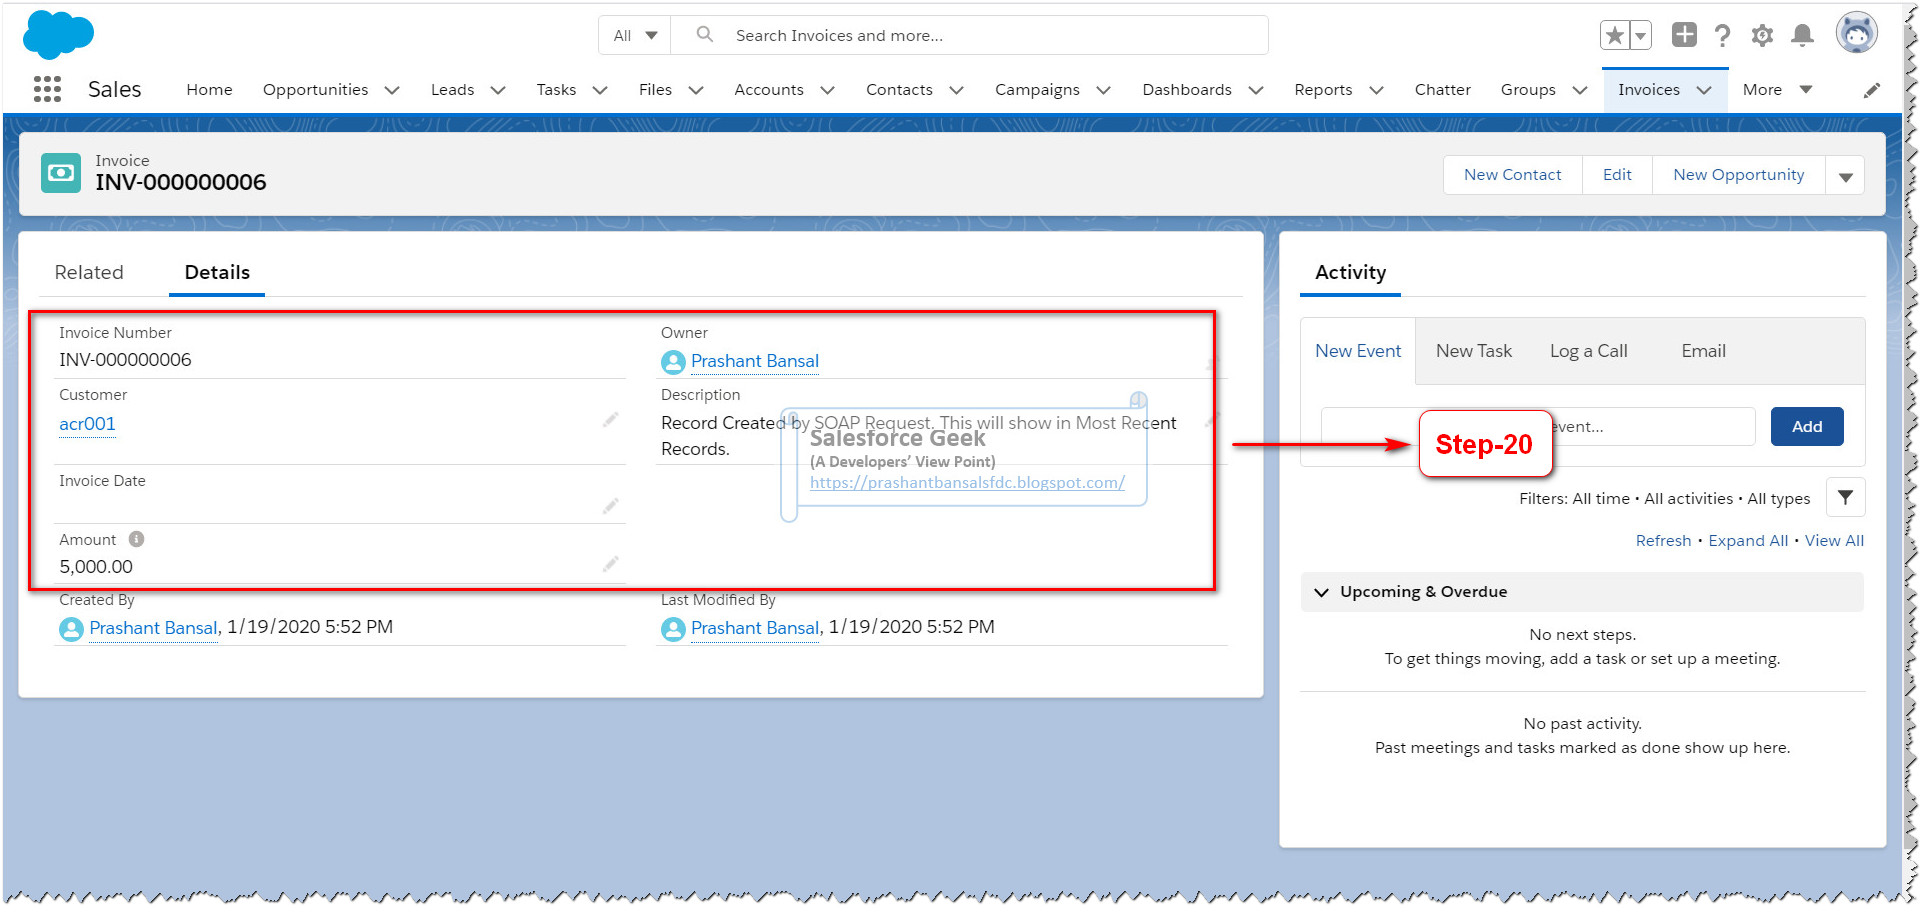
Task: Switch to the New Task tab
Action: [1474, 351]
